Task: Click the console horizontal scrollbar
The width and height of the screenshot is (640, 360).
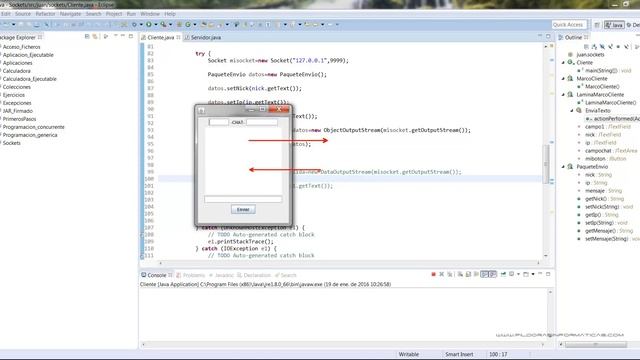Action: 343,344
